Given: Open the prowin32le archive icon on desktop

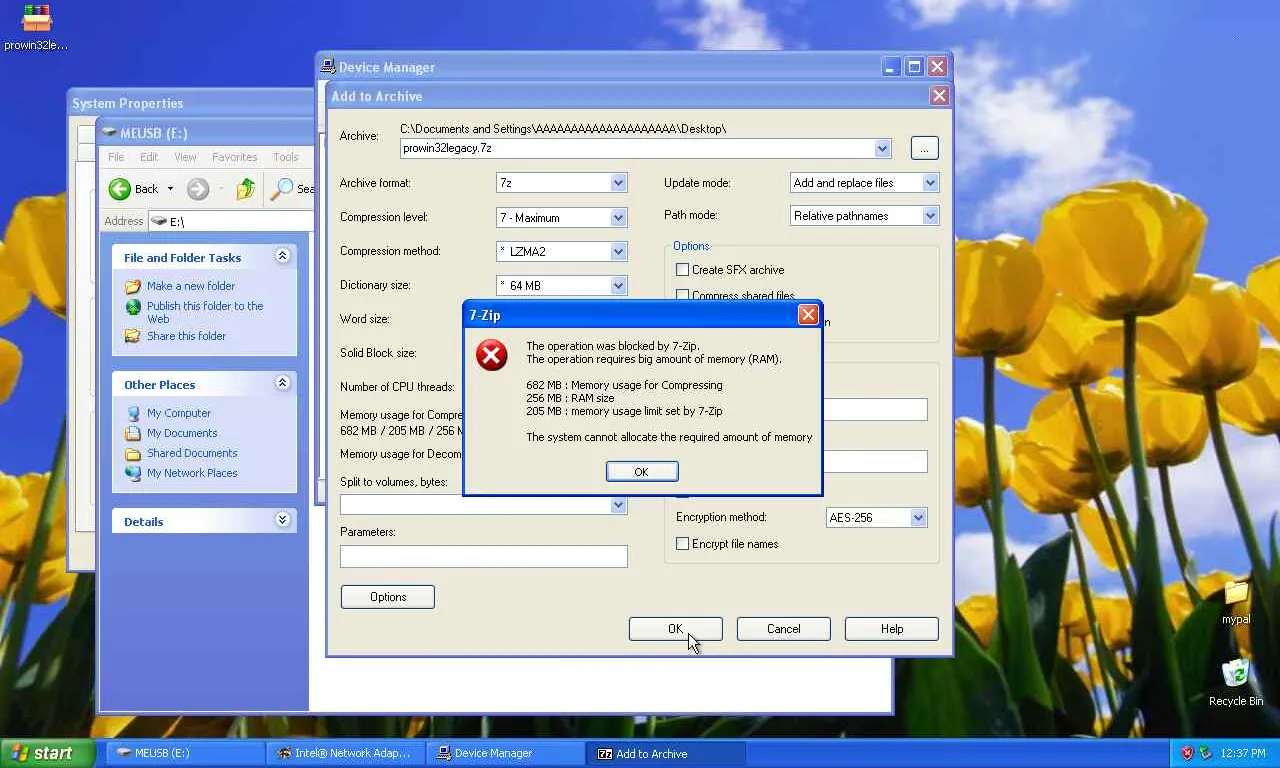Looking at the screenshot, I should coord(37,18).
